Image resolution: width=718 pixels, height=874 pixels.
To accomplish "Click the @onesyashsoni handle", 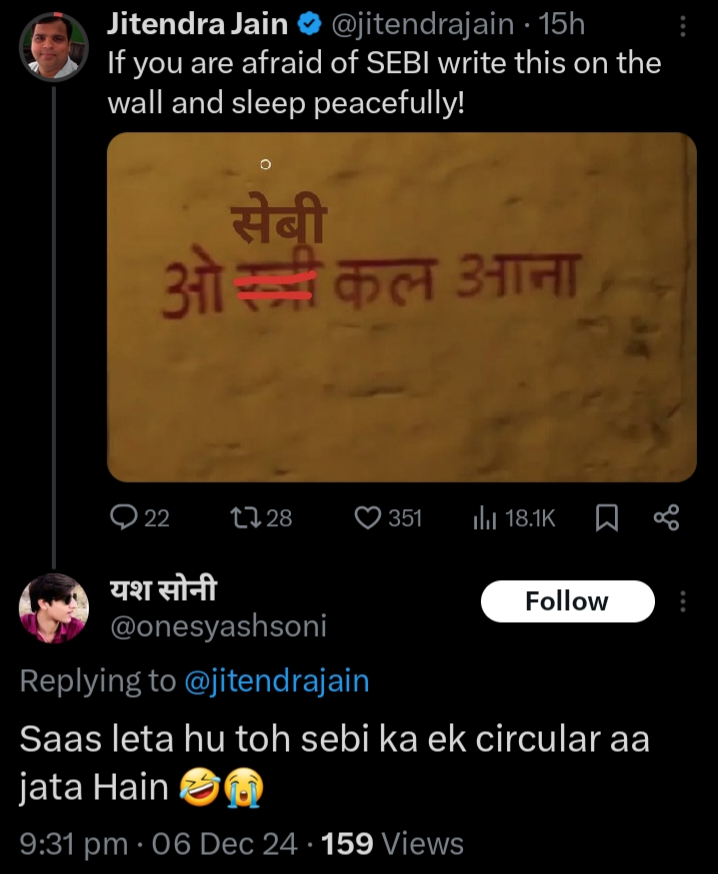I will pos(217,626).
